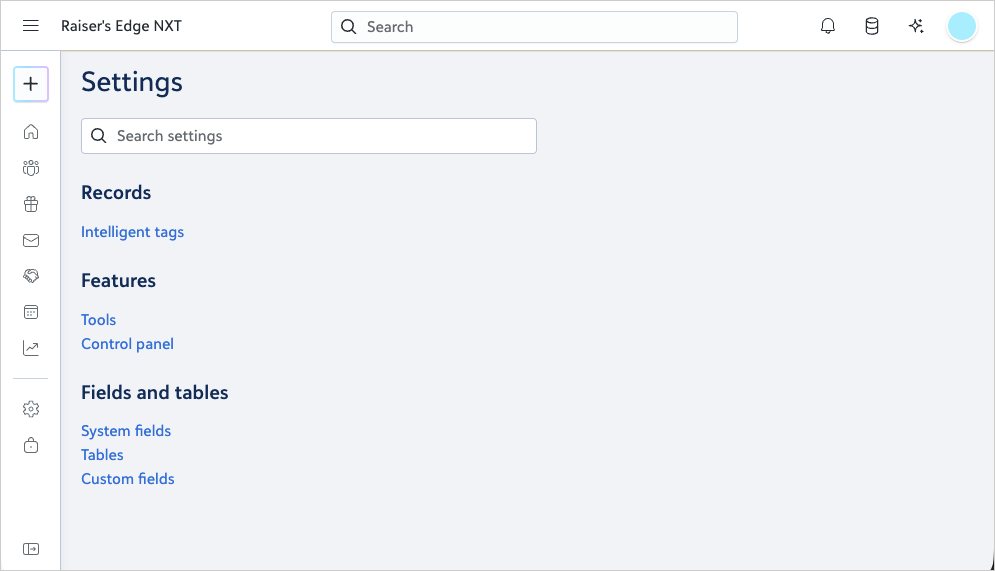Open the chart Analysis icon in sidebar
The width and height of the screenshot is (995, 571).
click(31, 349)
